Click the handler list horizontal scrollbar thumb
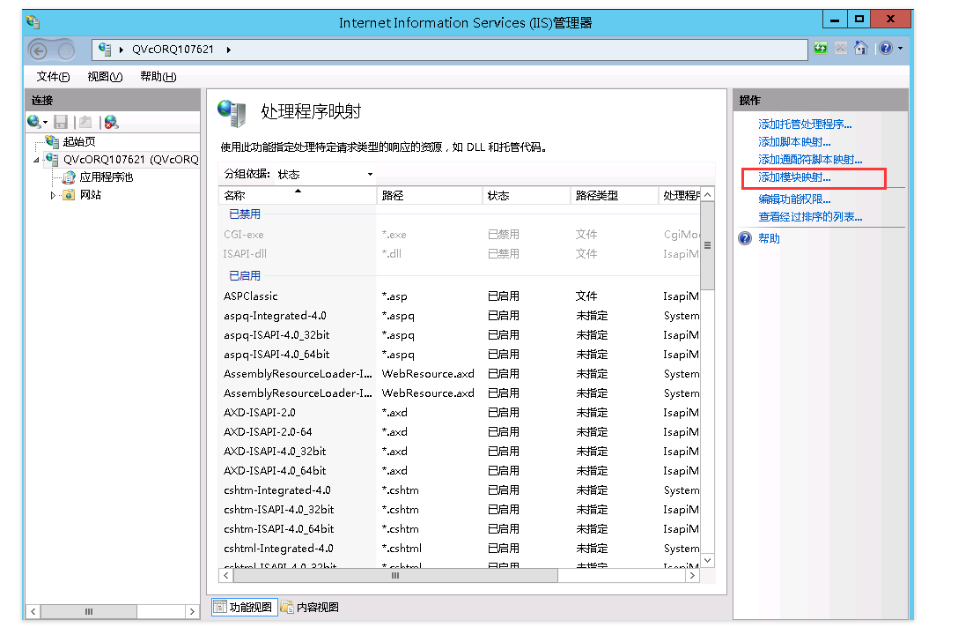This screenshot has width=971, height=631. click(x=395, y=576)
